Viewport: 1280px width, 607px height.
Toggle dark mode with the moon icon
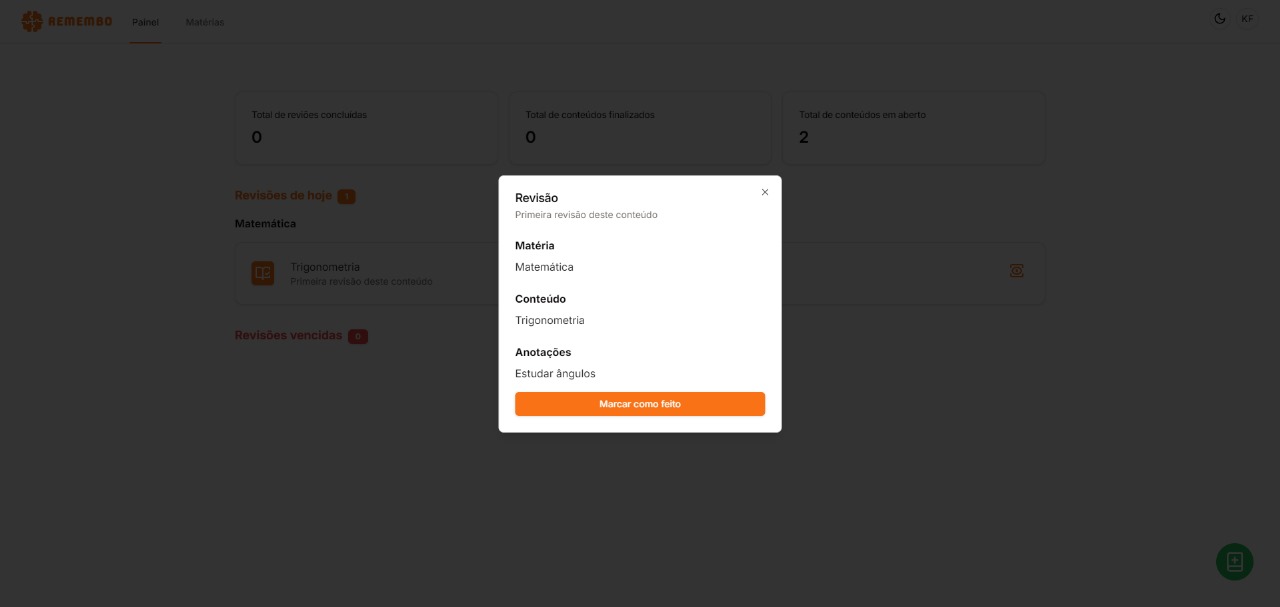1219,19
